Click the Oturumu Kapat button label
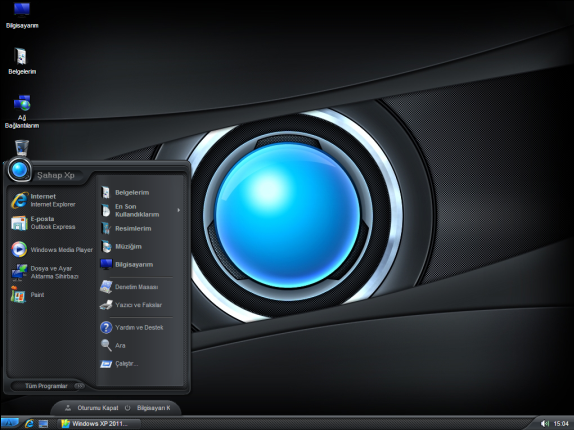The height and width of the screenshot is (430, 574). pos(98,408)
